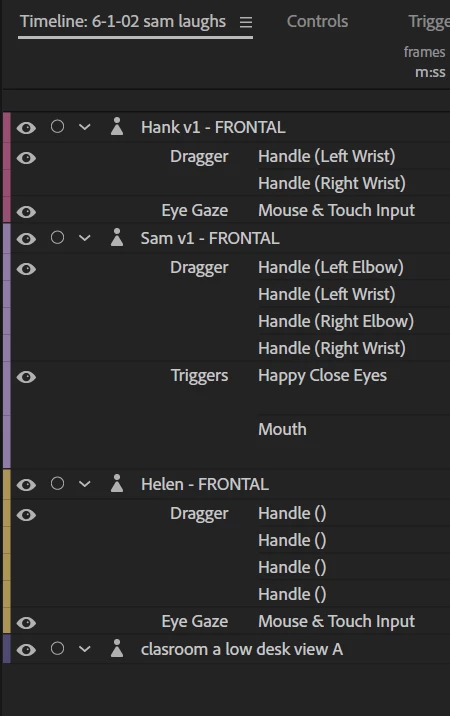Hide the Hank v1 - FRONTAL track

tap(26, 128)
